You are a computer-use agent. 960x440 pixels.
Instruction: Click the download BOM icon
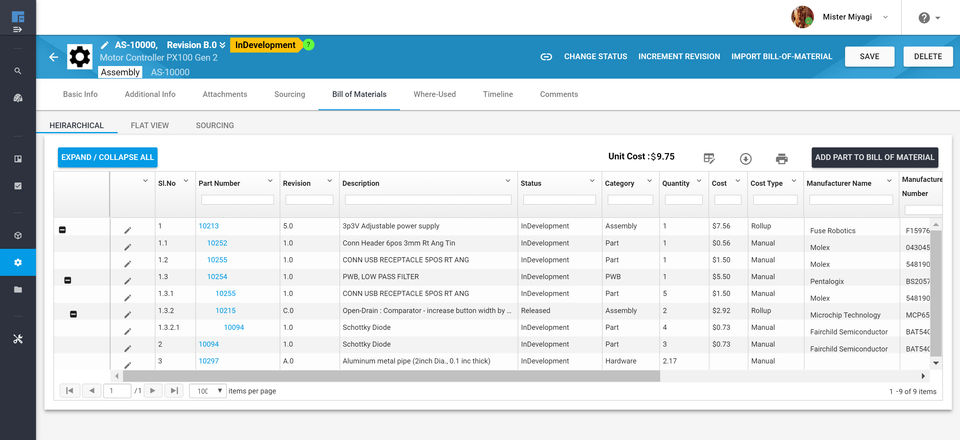tap(745, 159)
